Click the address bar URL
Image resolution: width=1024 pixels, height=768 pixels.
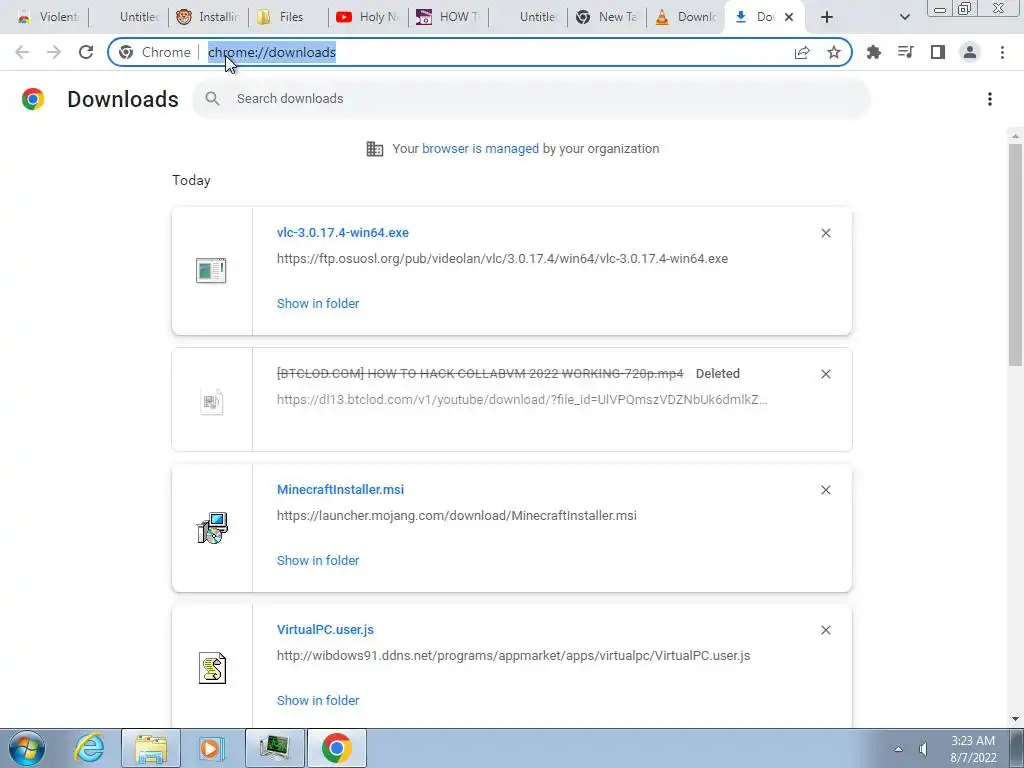(272, 52)
